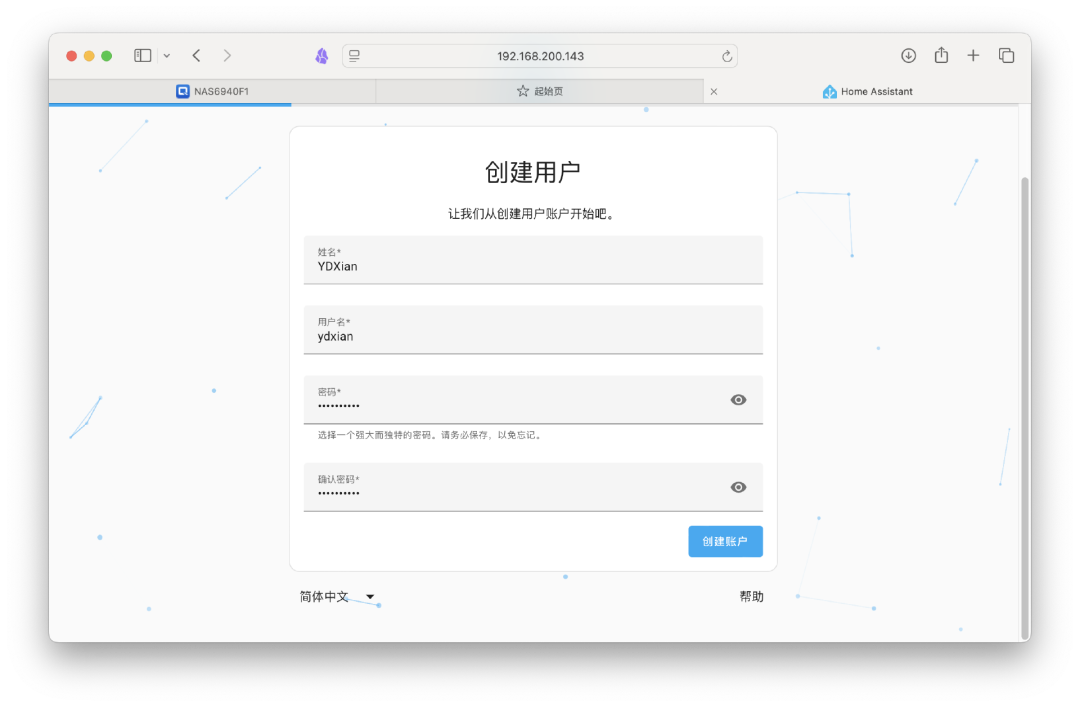Image resolution: width=1080 pixels, height=707 pixels.
Task: Open the 帮助 link
Action: click(x=751, y=597)
